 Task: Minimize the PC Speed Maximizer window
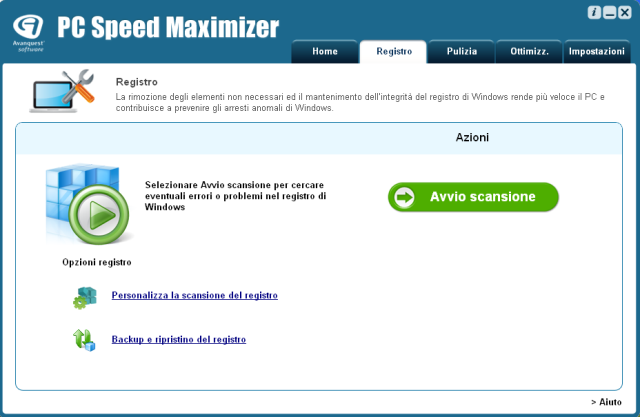point(609,13)
